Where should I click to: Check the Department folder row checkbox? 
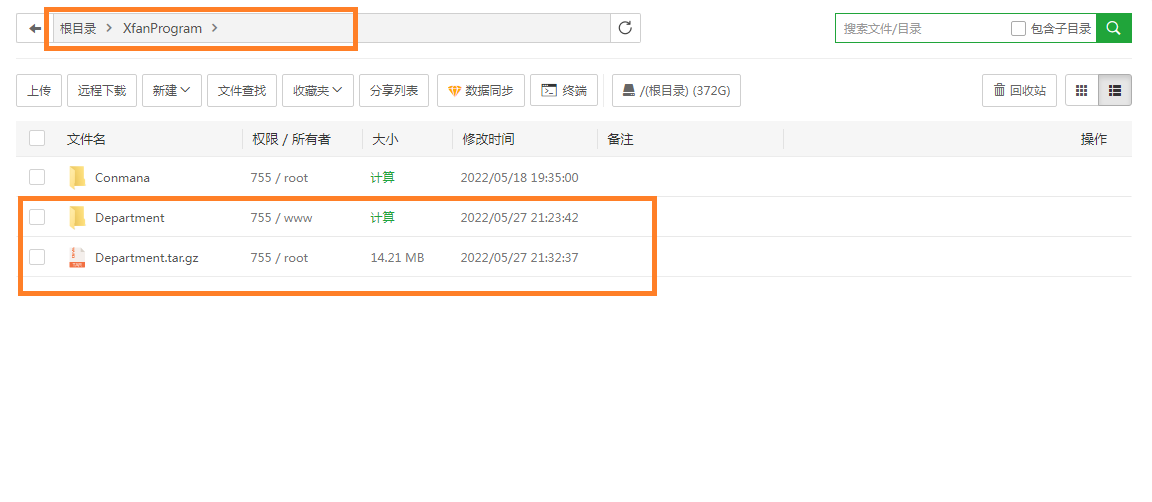[37, 217]
